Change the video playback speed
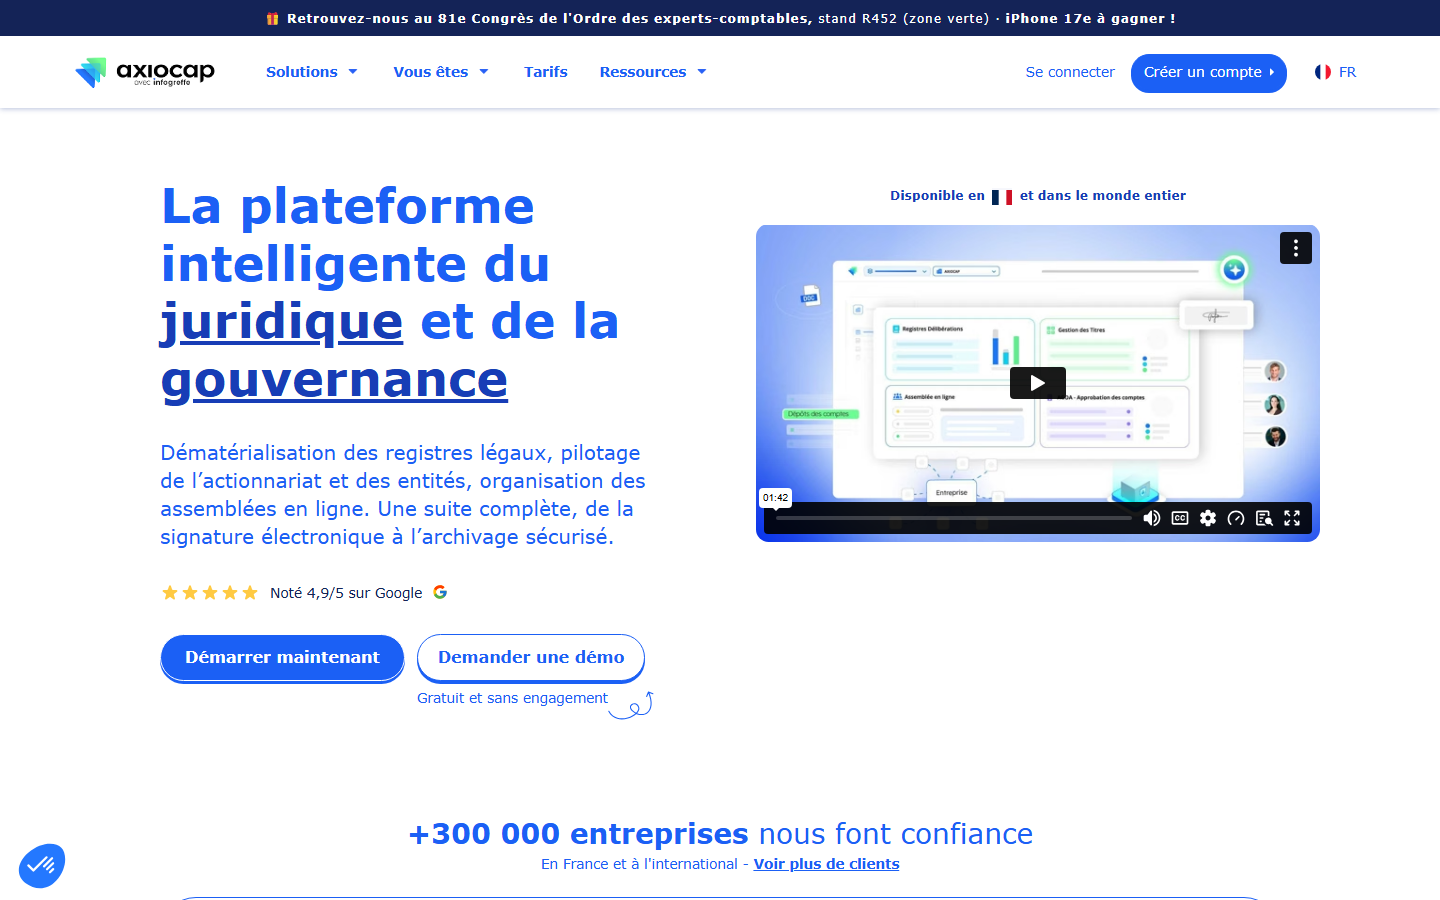This screenshot has width=1440, height=900. pos(1236,518)
